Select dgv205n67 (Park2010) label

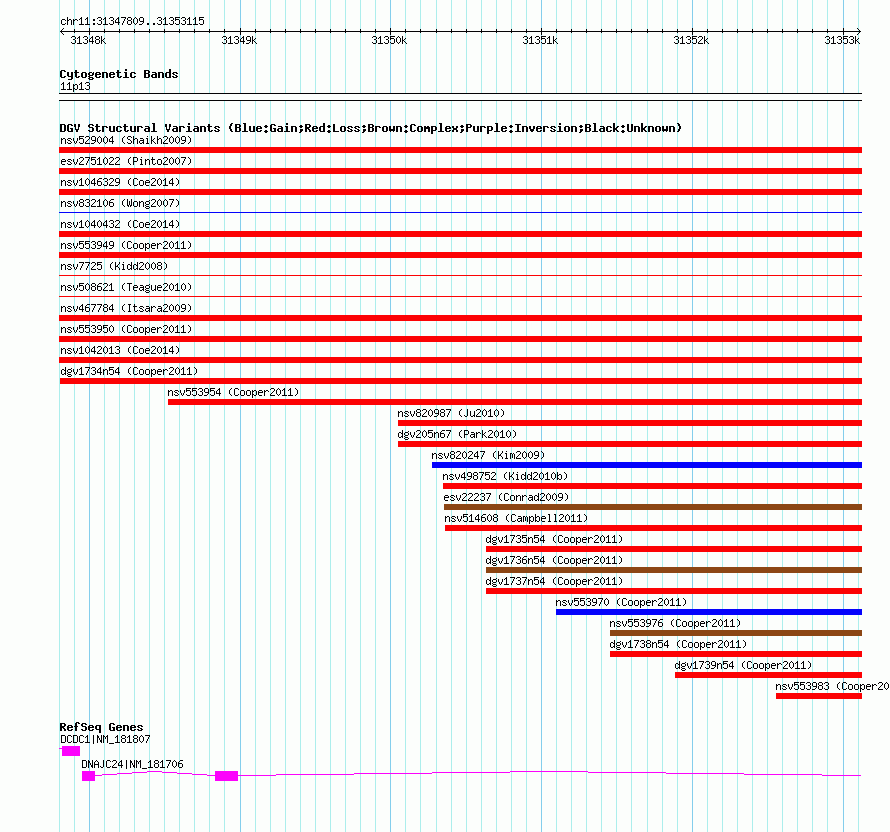click(457, 434)
